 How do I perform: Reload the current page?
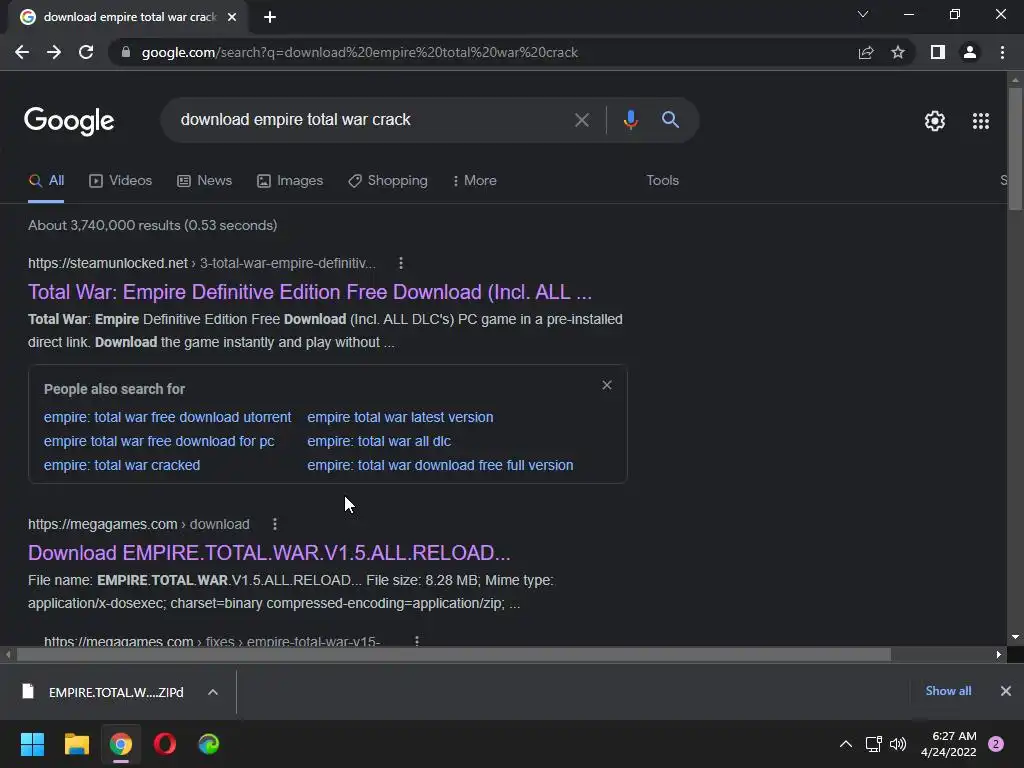tap(86, 52)
